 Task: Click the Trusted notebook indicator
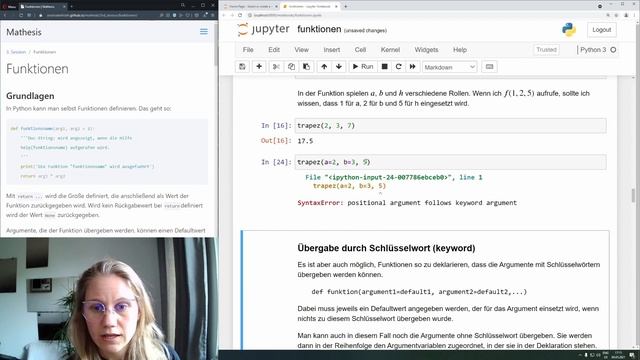click(x=547, y=50)
